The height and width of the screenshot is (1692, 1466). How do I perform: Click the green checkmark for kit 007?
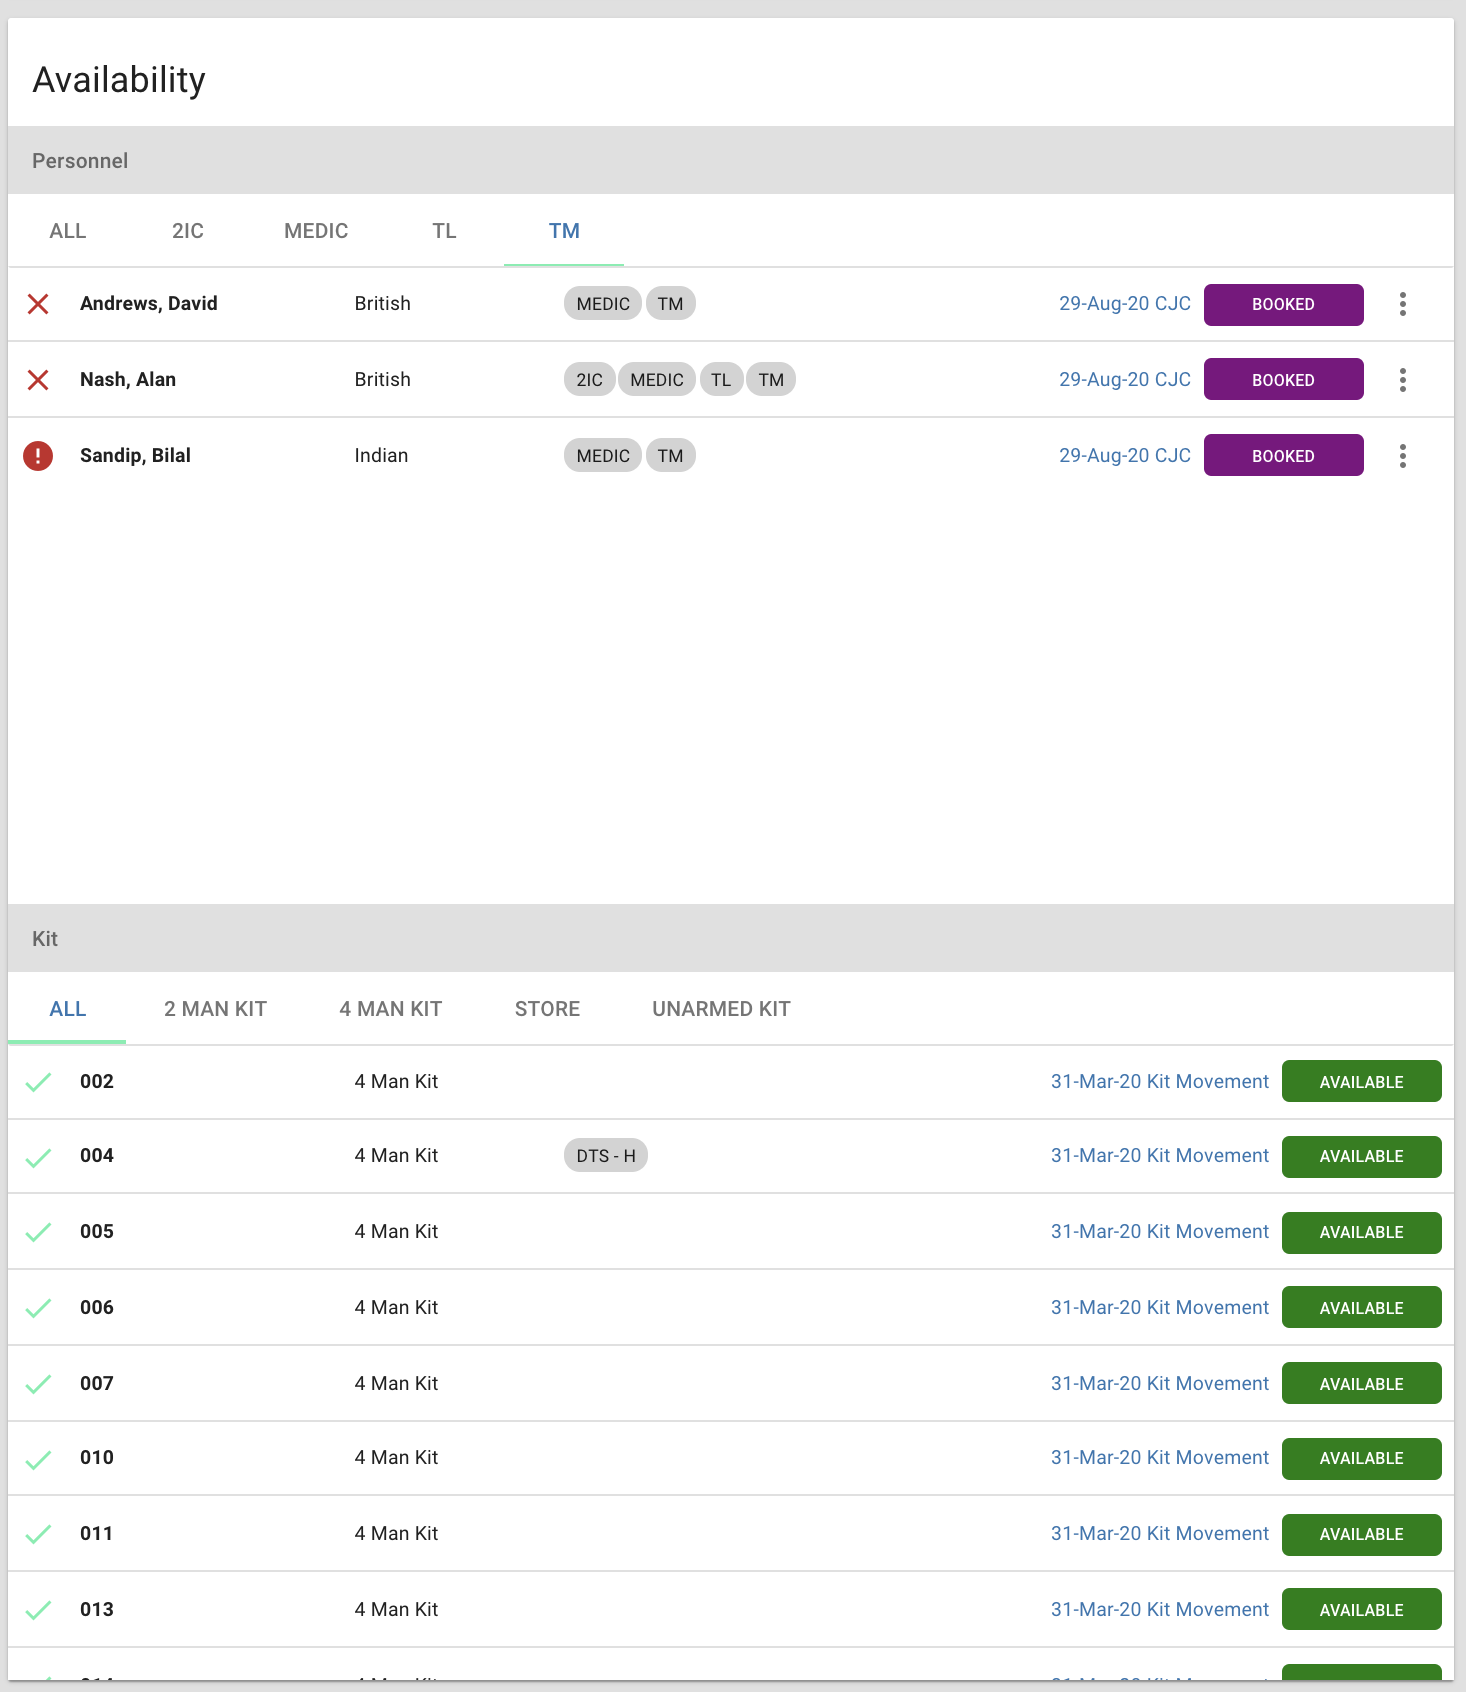point(38,1384)
